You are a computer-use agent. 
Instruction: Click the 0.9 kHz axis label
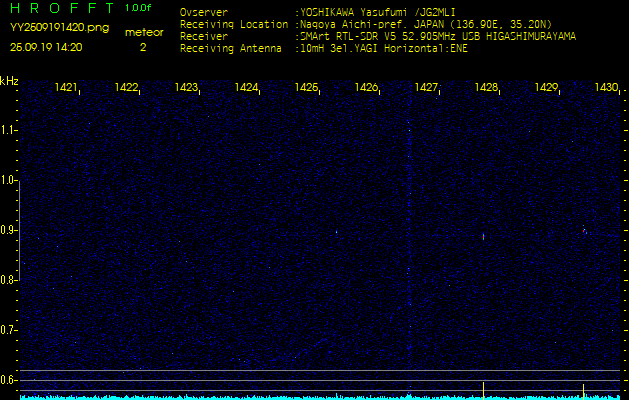pyautogui.click(x=8, y=230)
